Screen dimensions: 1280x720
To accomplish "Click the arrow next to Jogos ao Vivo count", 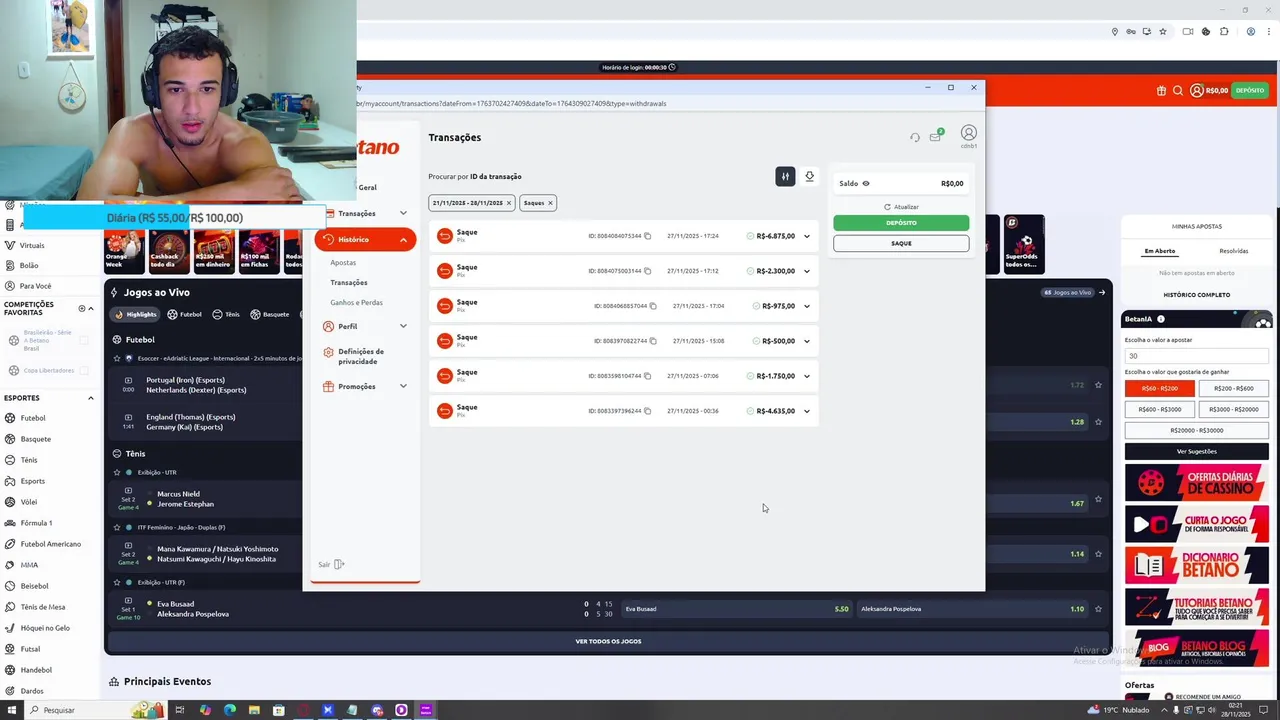I will 1102,292.
